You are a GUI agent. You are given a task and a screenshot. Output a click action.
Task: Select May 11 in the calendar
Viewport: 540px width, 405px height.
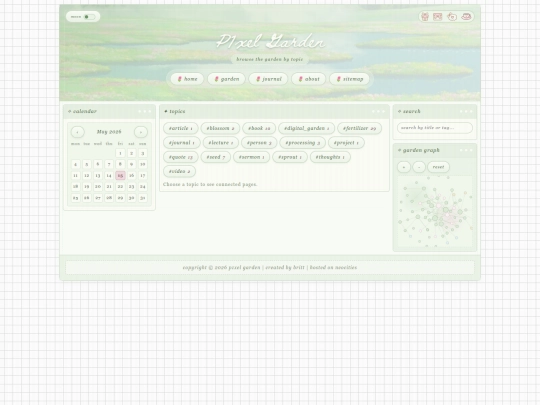pyautogui.click(x=75, y=175)
